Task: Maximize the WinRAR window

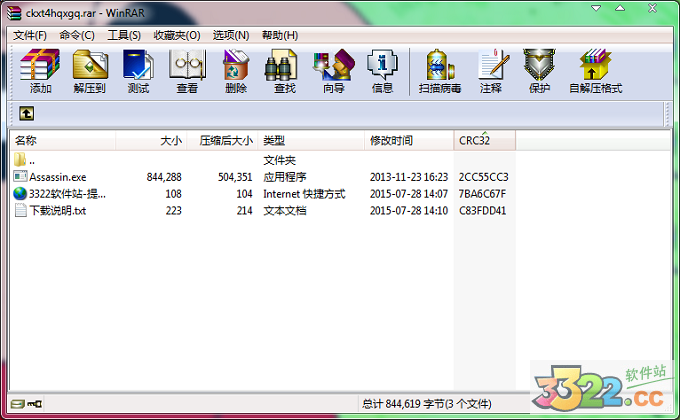Action: tap(620, 8)
